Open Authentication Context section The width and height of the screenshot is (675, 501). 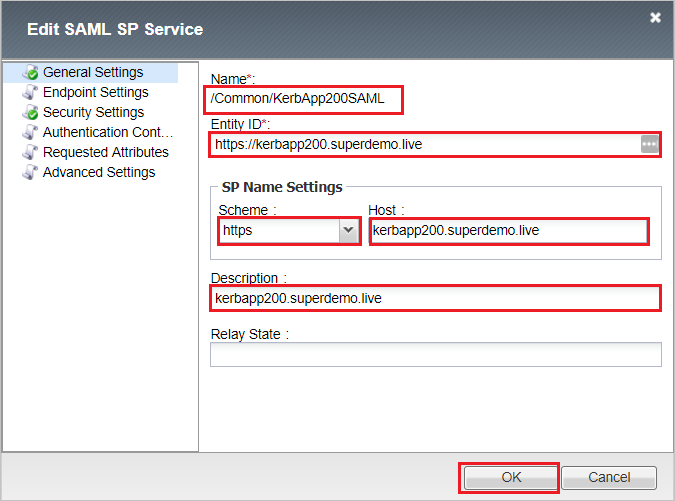coord(108,132)
